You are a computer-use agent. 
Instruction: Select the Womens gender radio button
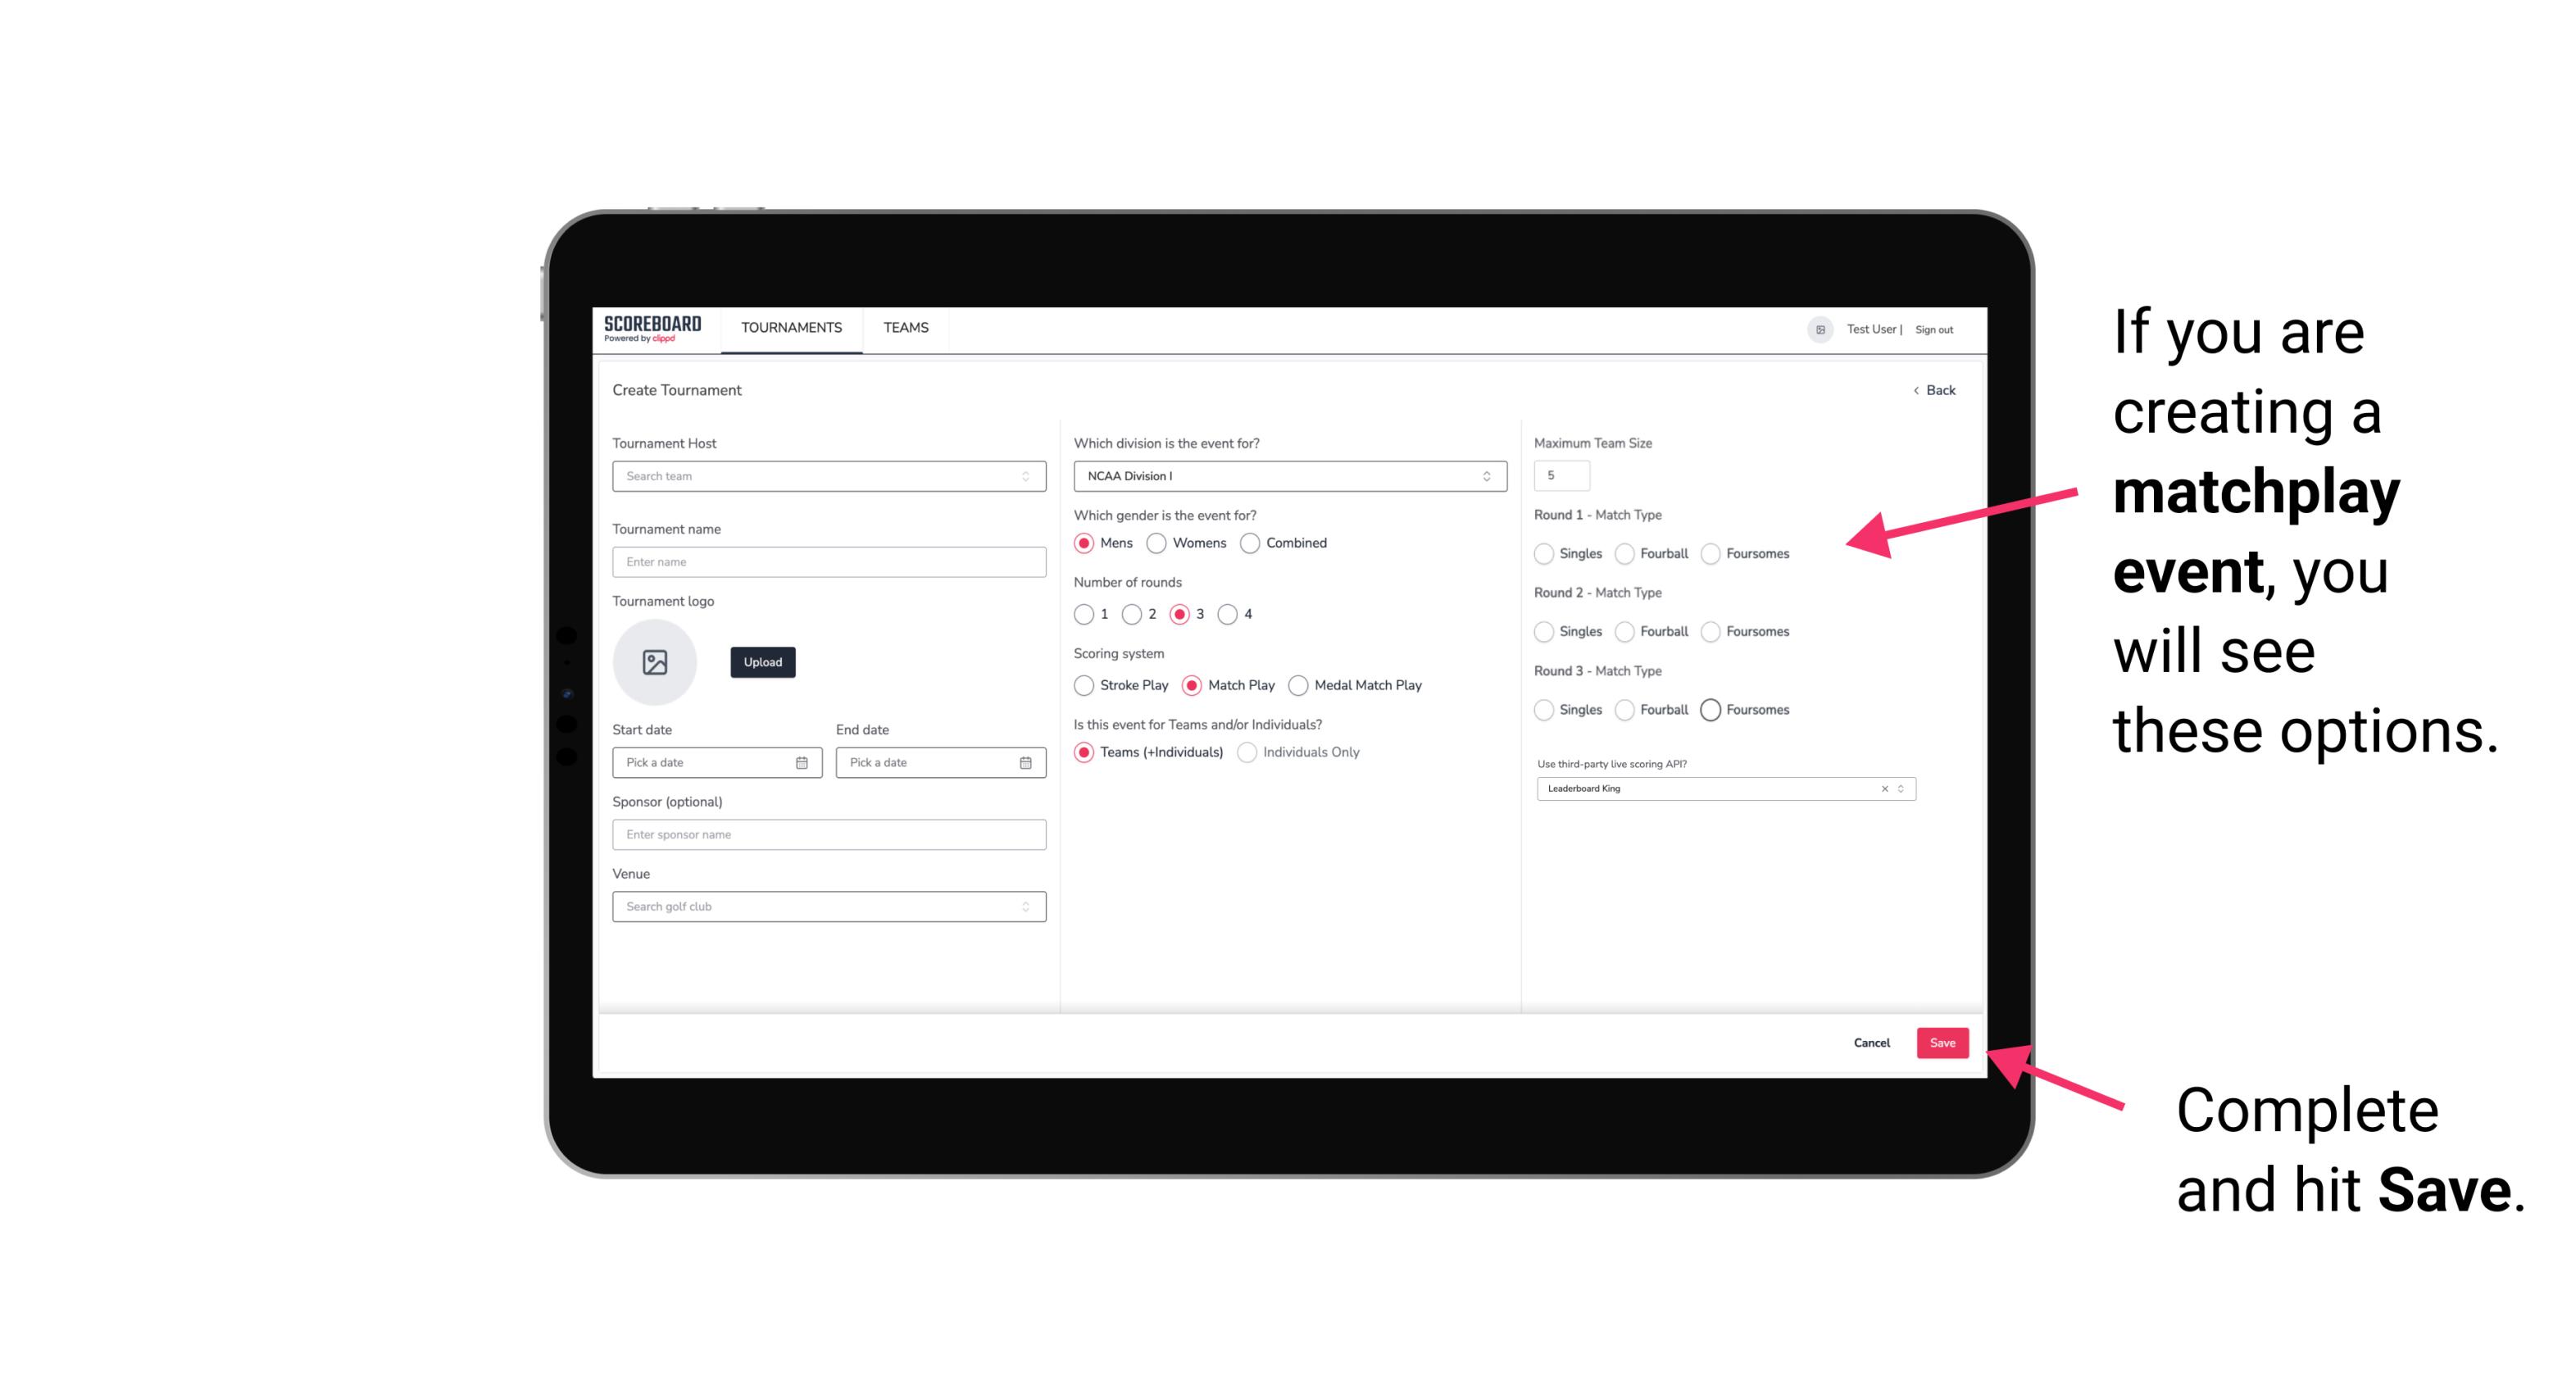1156,543
